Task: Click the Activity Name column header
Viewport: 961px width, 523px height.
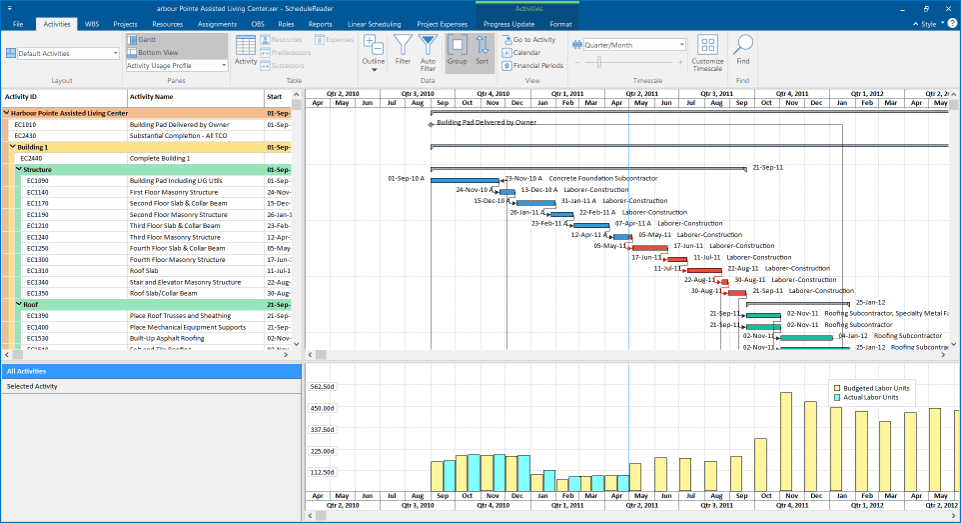Action: point(196,97)
